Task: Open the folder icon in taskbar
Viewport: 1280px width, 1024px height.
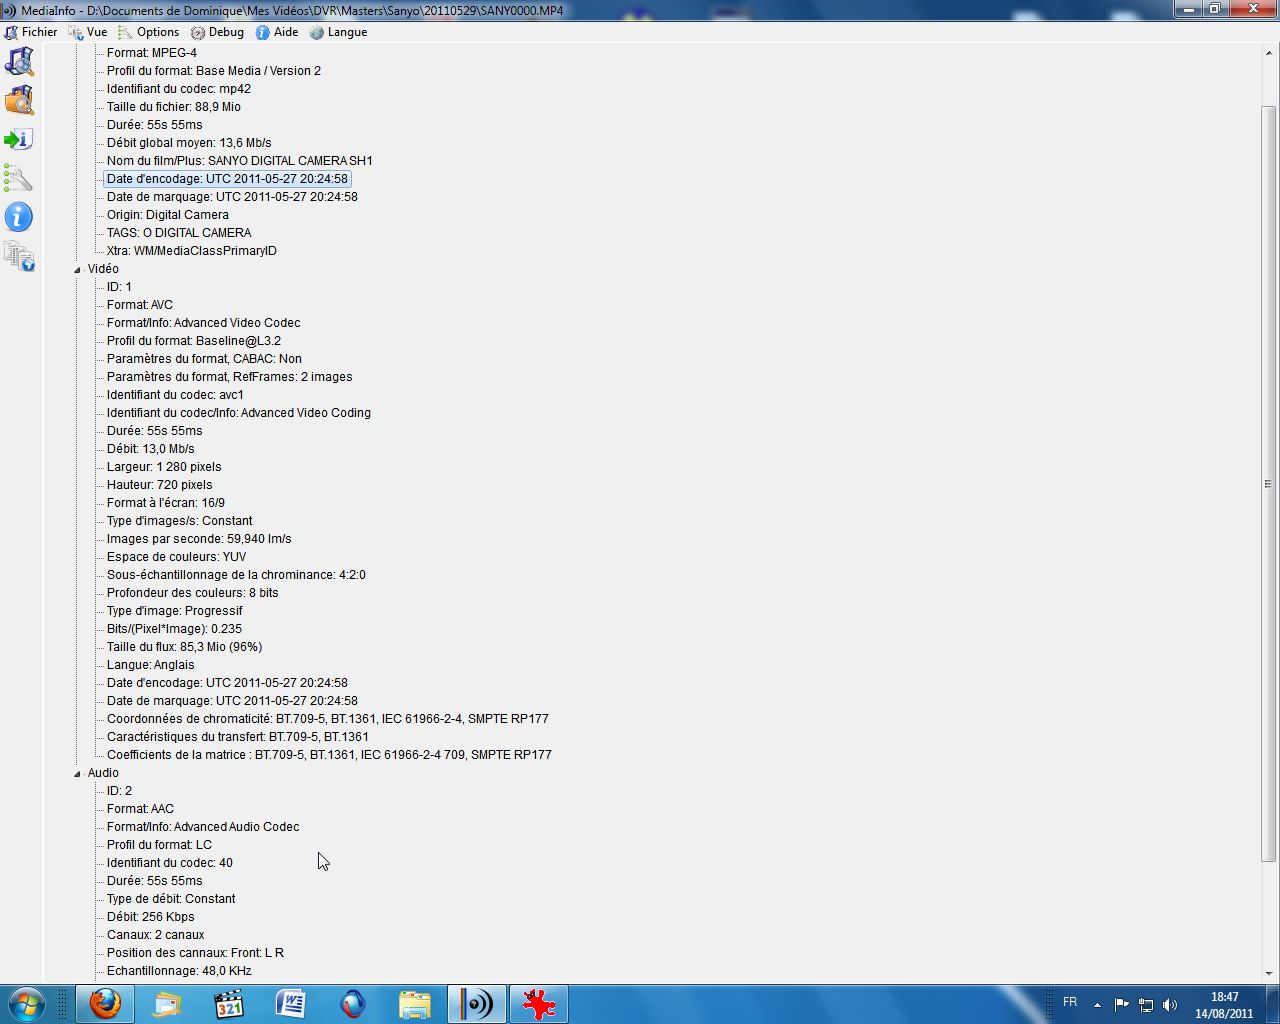Action: [x=415, y=1004]
